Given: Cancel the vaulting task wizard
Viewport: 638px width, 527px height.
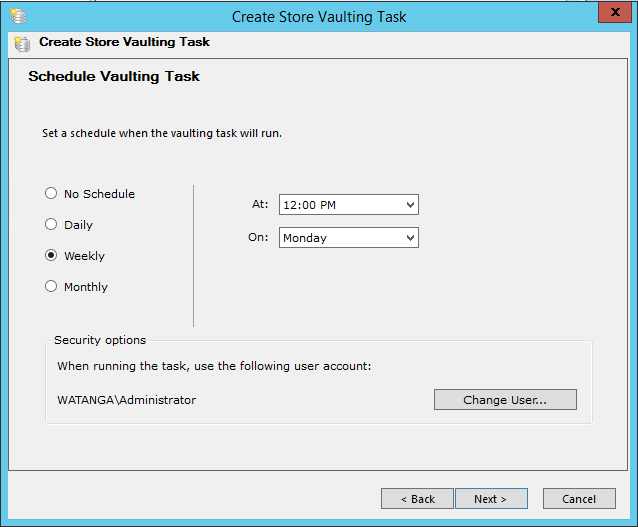Looking at the screenshot, I should [579, 499].
